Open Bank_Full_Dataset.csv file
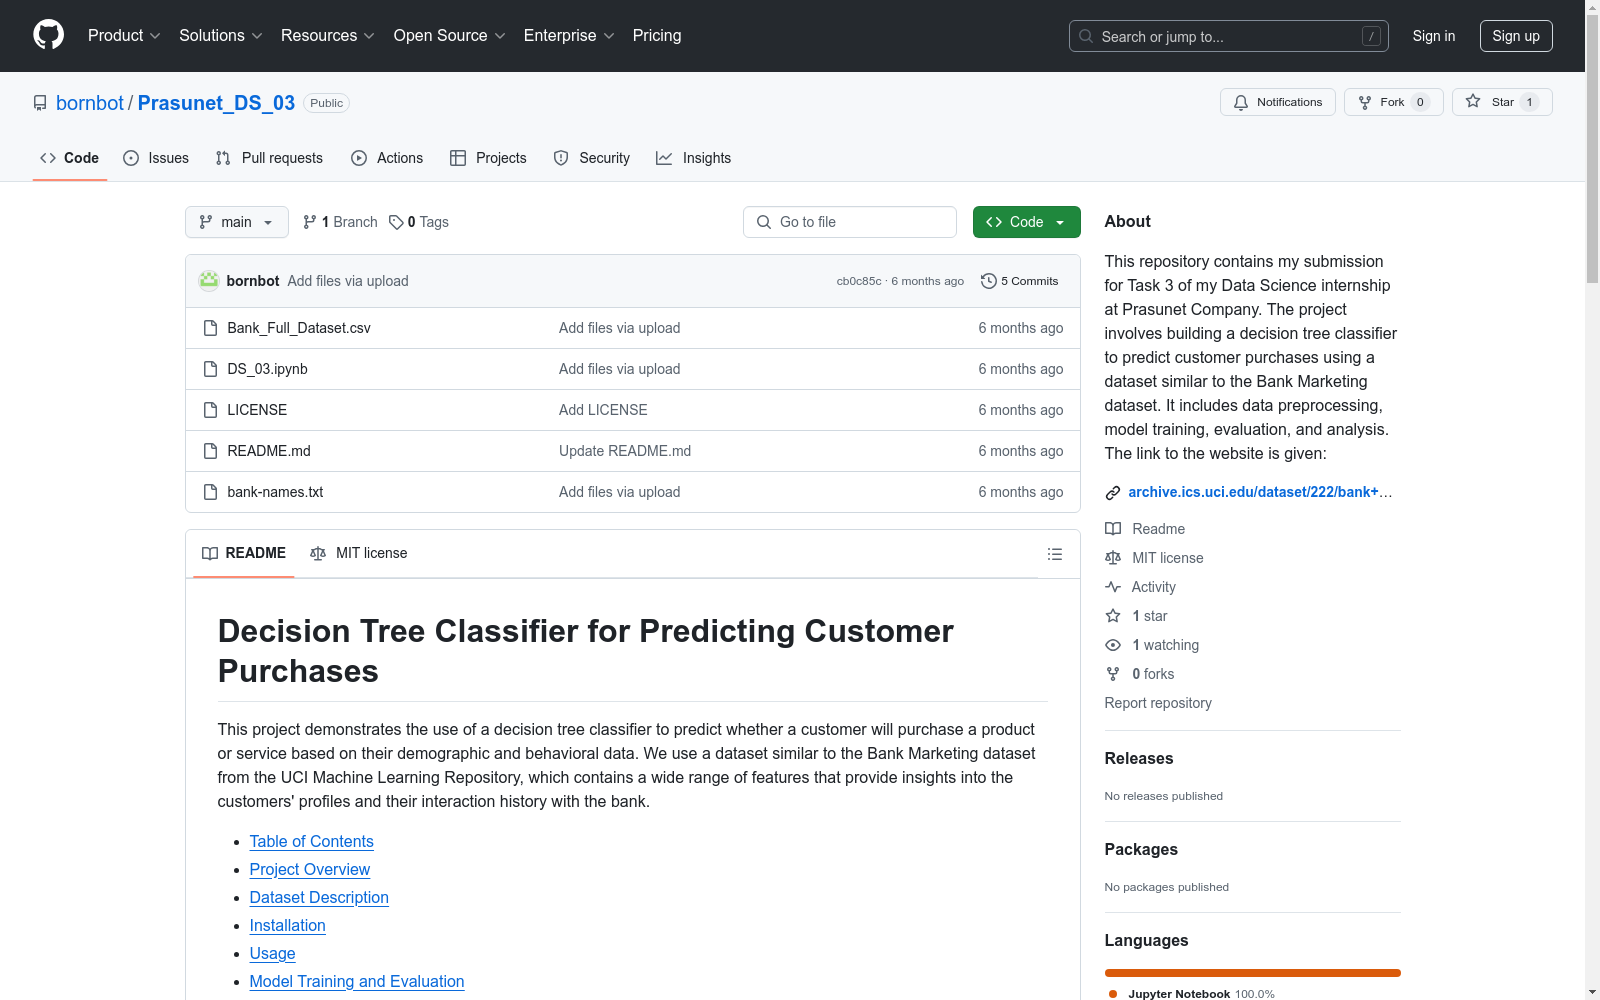Screen dimensions: 1600x1000 pos(299,328)
